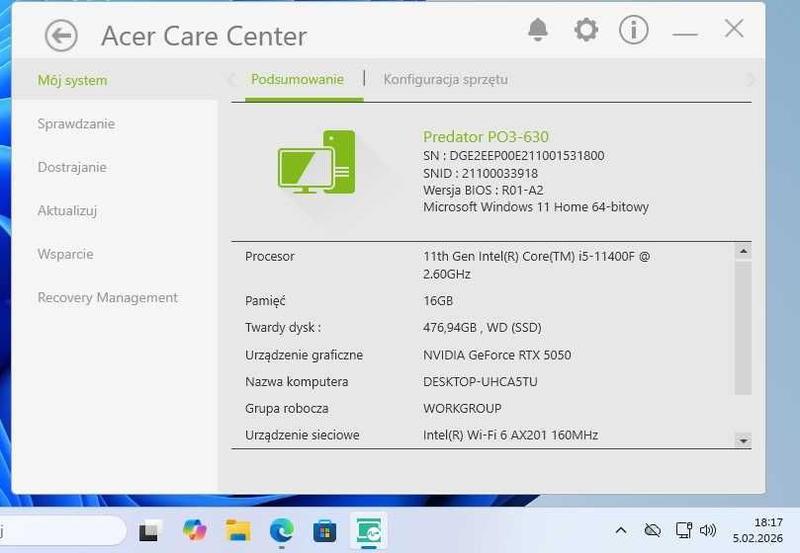Viewport: 800px width, 553px height.
Task: Click the 11th Gen Intel Core processor value
Action: pos(537,265)
